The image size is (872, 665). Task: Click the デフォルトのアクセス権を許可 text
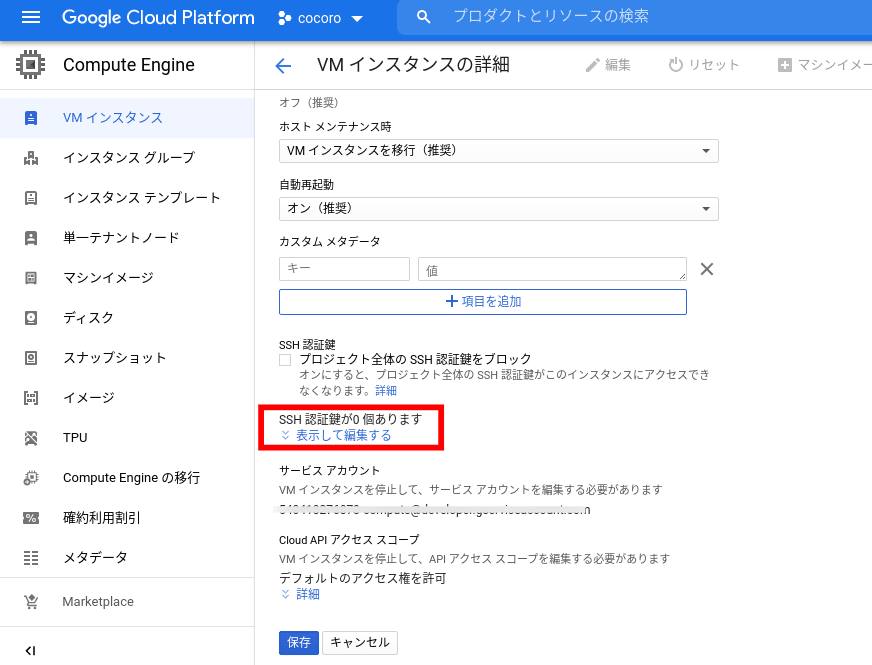pos(363,578)
